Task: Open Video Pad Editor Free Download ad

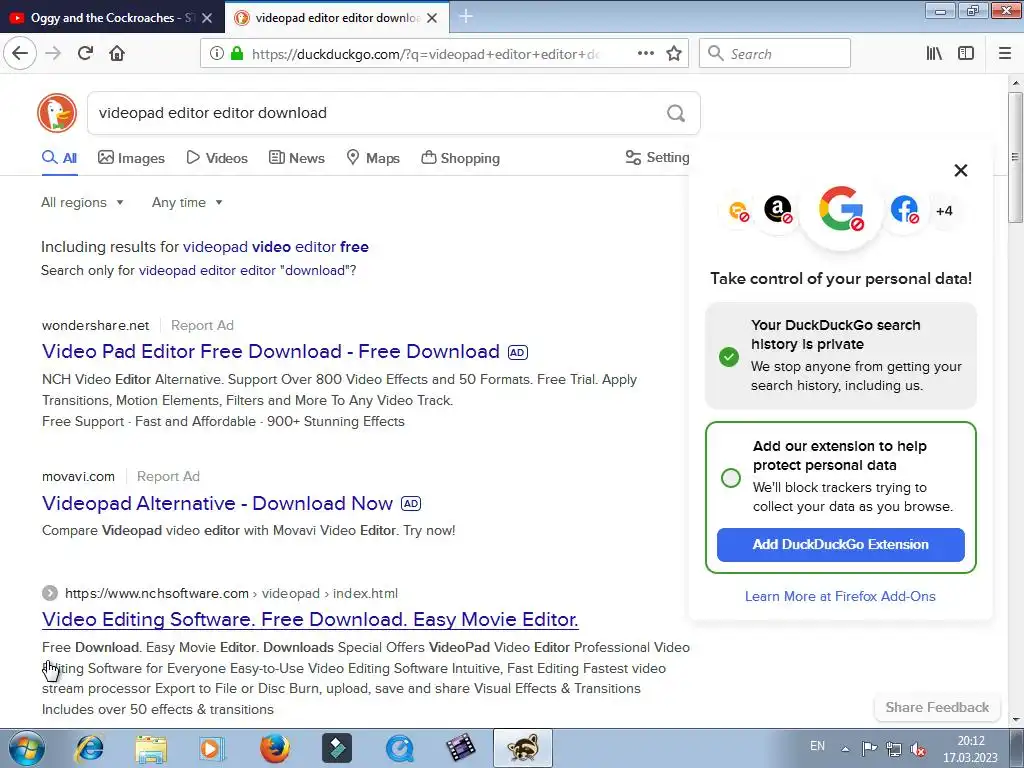Action: pyautogui.click(x=271, y=351)
